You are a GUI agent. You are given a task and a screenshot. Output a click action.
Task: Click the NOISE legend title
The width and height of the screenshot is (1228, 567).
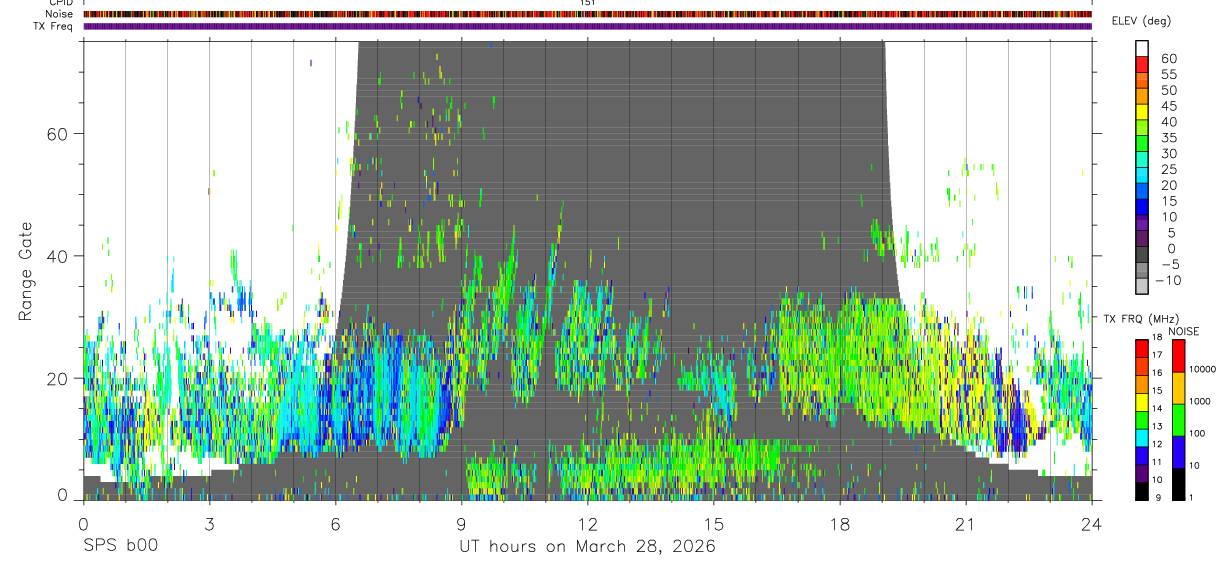1184,331
